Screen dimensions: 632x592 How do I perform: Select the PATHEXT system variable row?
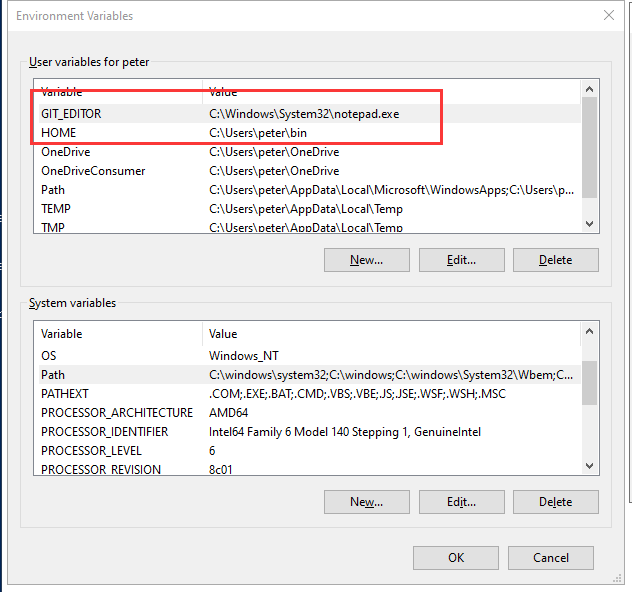tap(65, 394)
